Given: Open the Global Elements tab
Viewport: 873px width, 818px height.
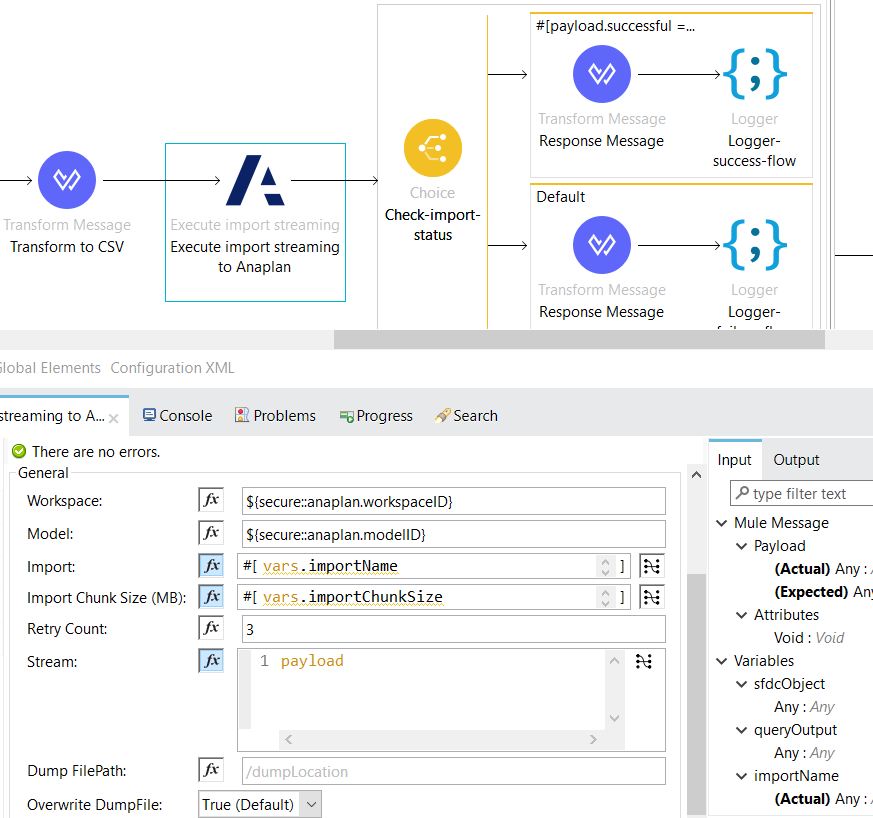Looking at the screenshot, I should 50,368.
